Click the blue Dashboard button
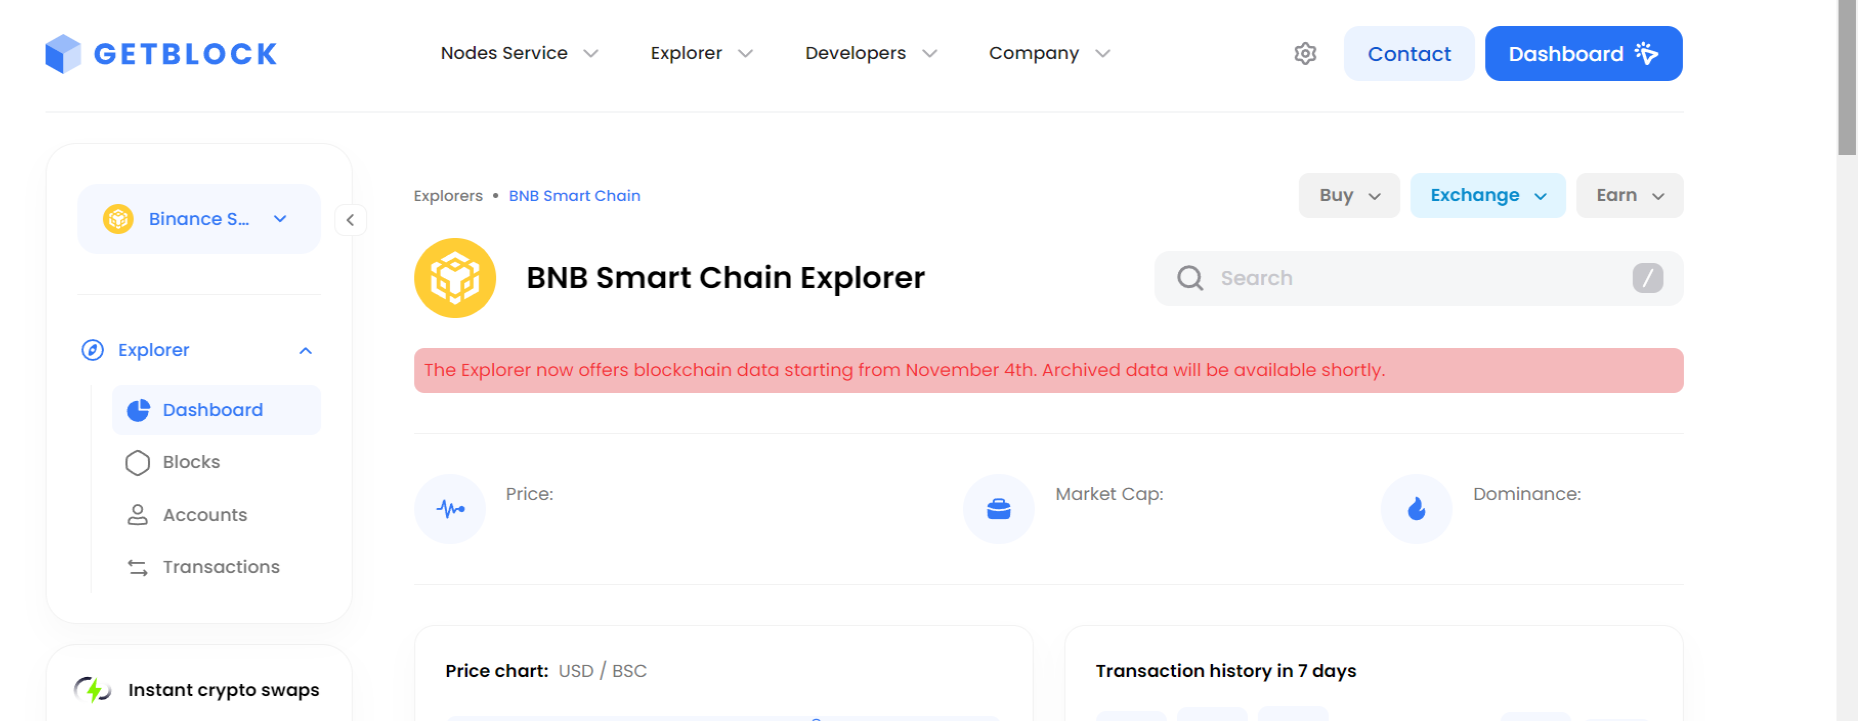This screenshot has height=721, width=1858. pyautogui.click(x=1584, y=54)
